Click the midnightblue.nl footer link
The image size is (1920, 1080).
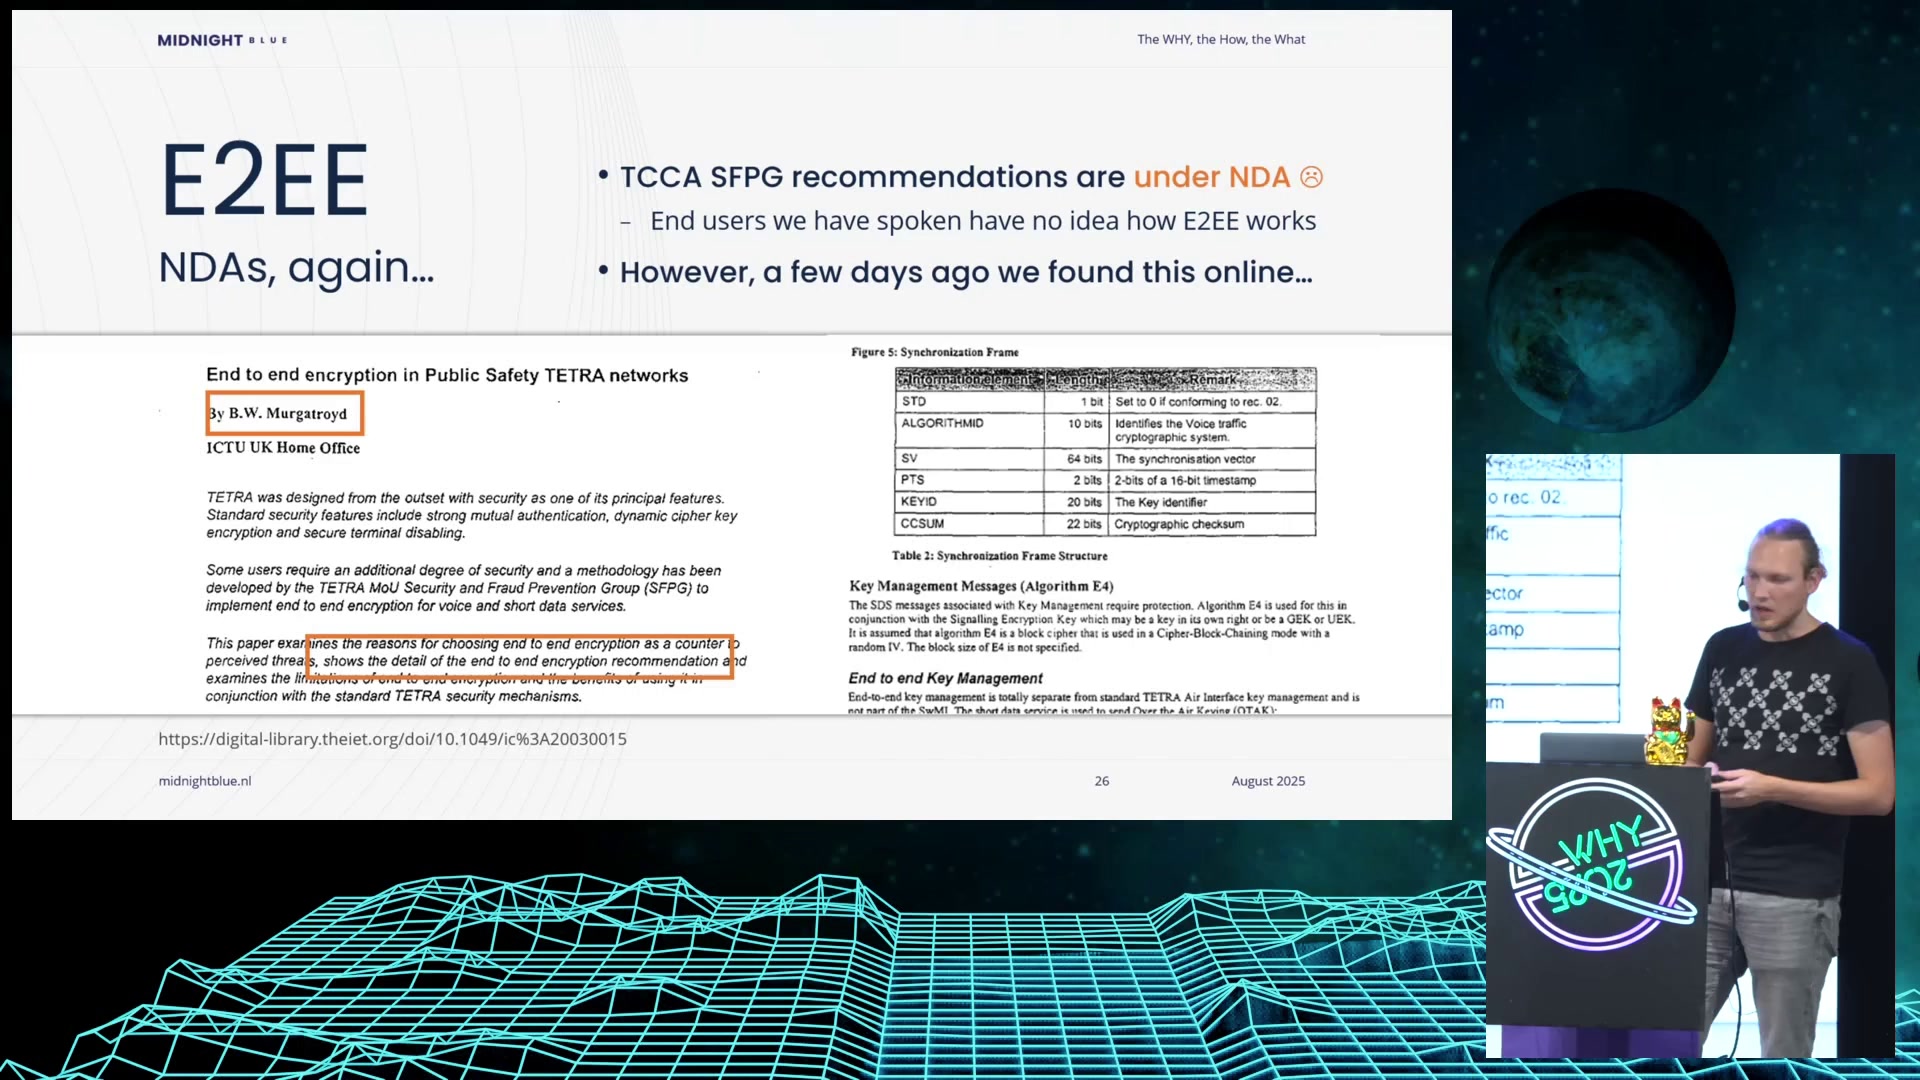tap(204, 781)
